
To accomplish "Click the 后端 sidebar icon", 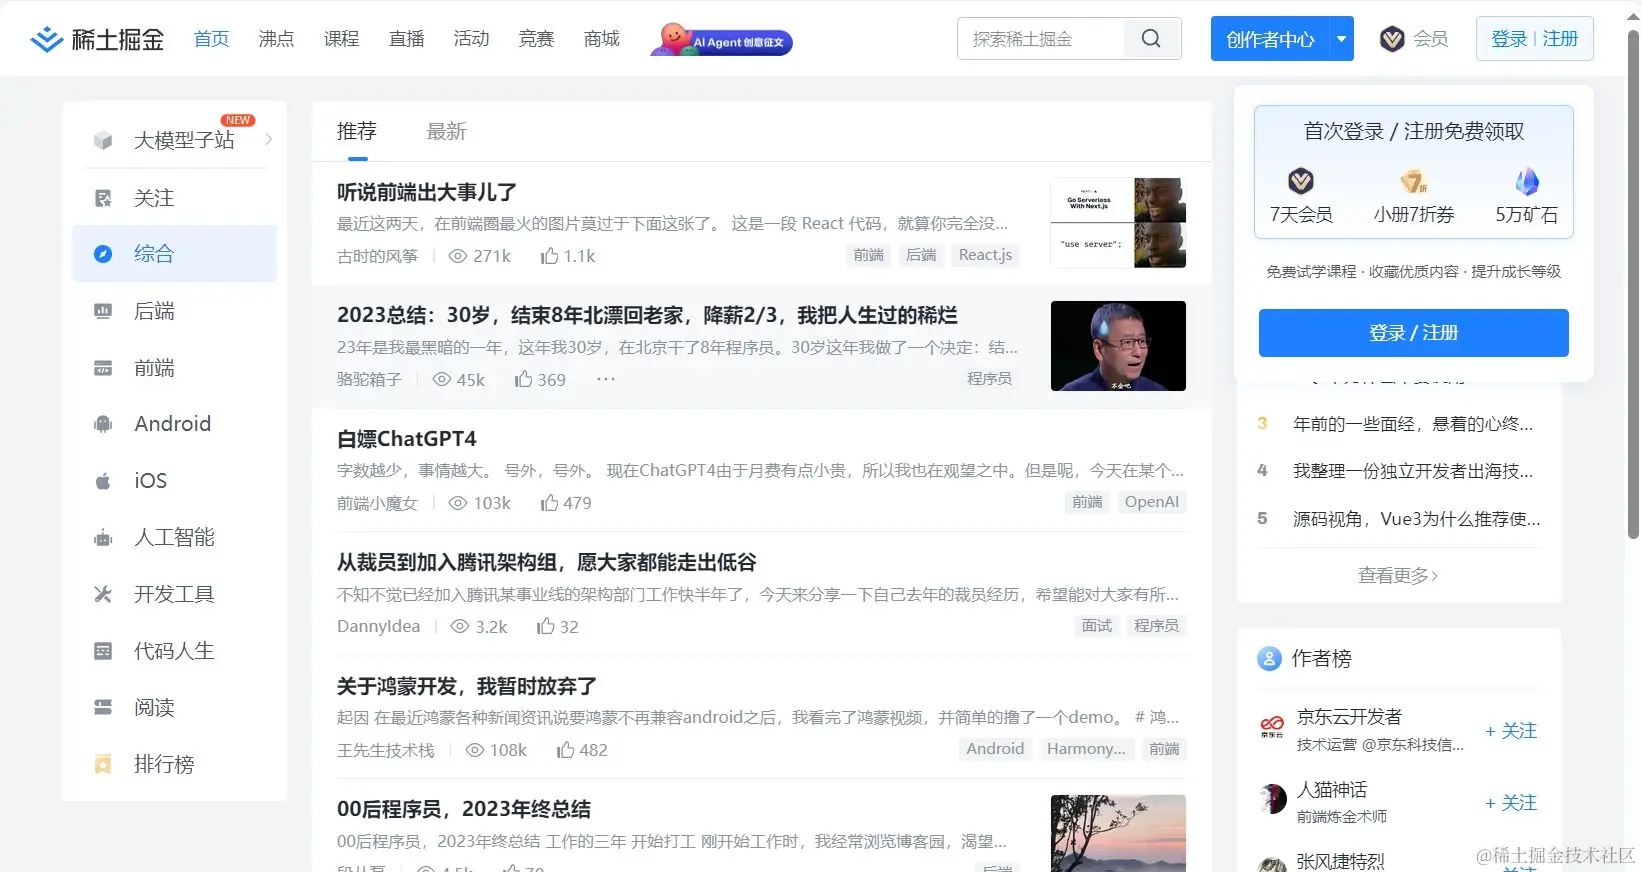I will 103,311.
